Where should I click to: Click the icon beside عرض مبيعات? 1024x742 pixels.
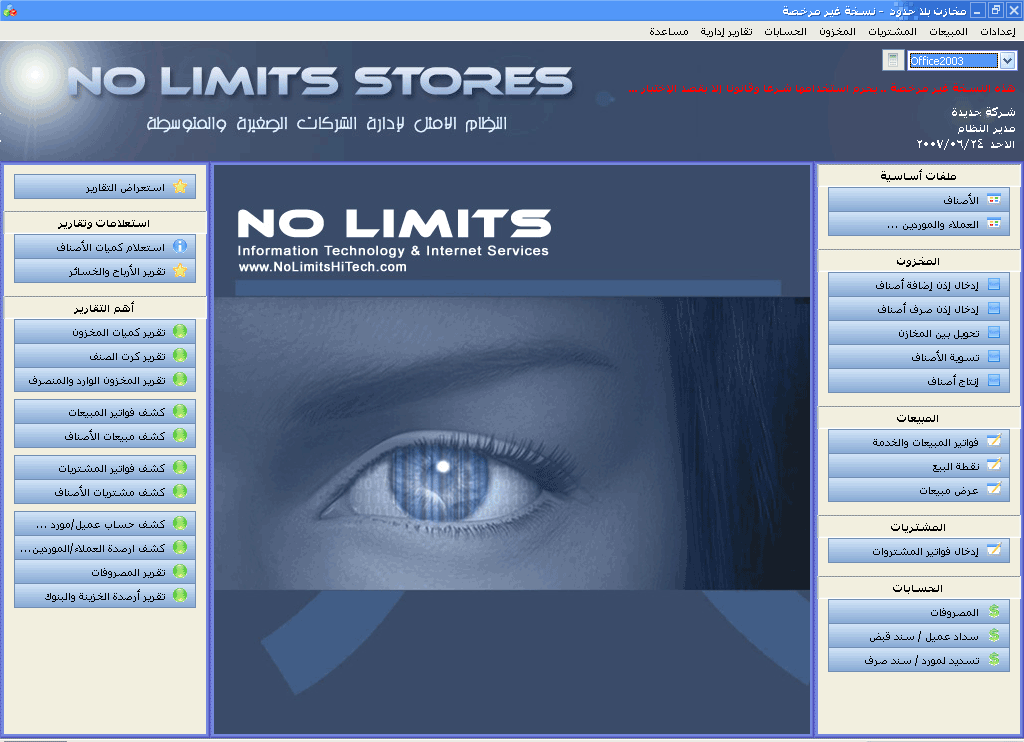(994, 489)
